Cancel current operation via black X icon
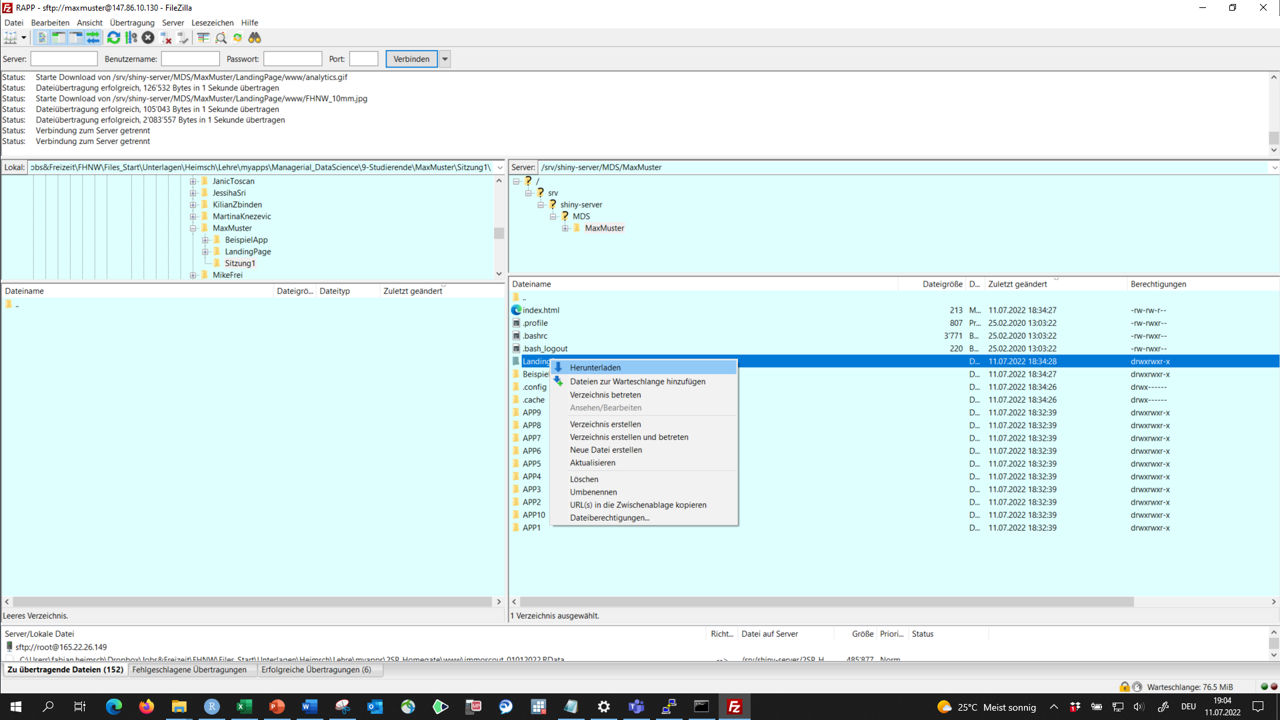 (x=148, y=38)
